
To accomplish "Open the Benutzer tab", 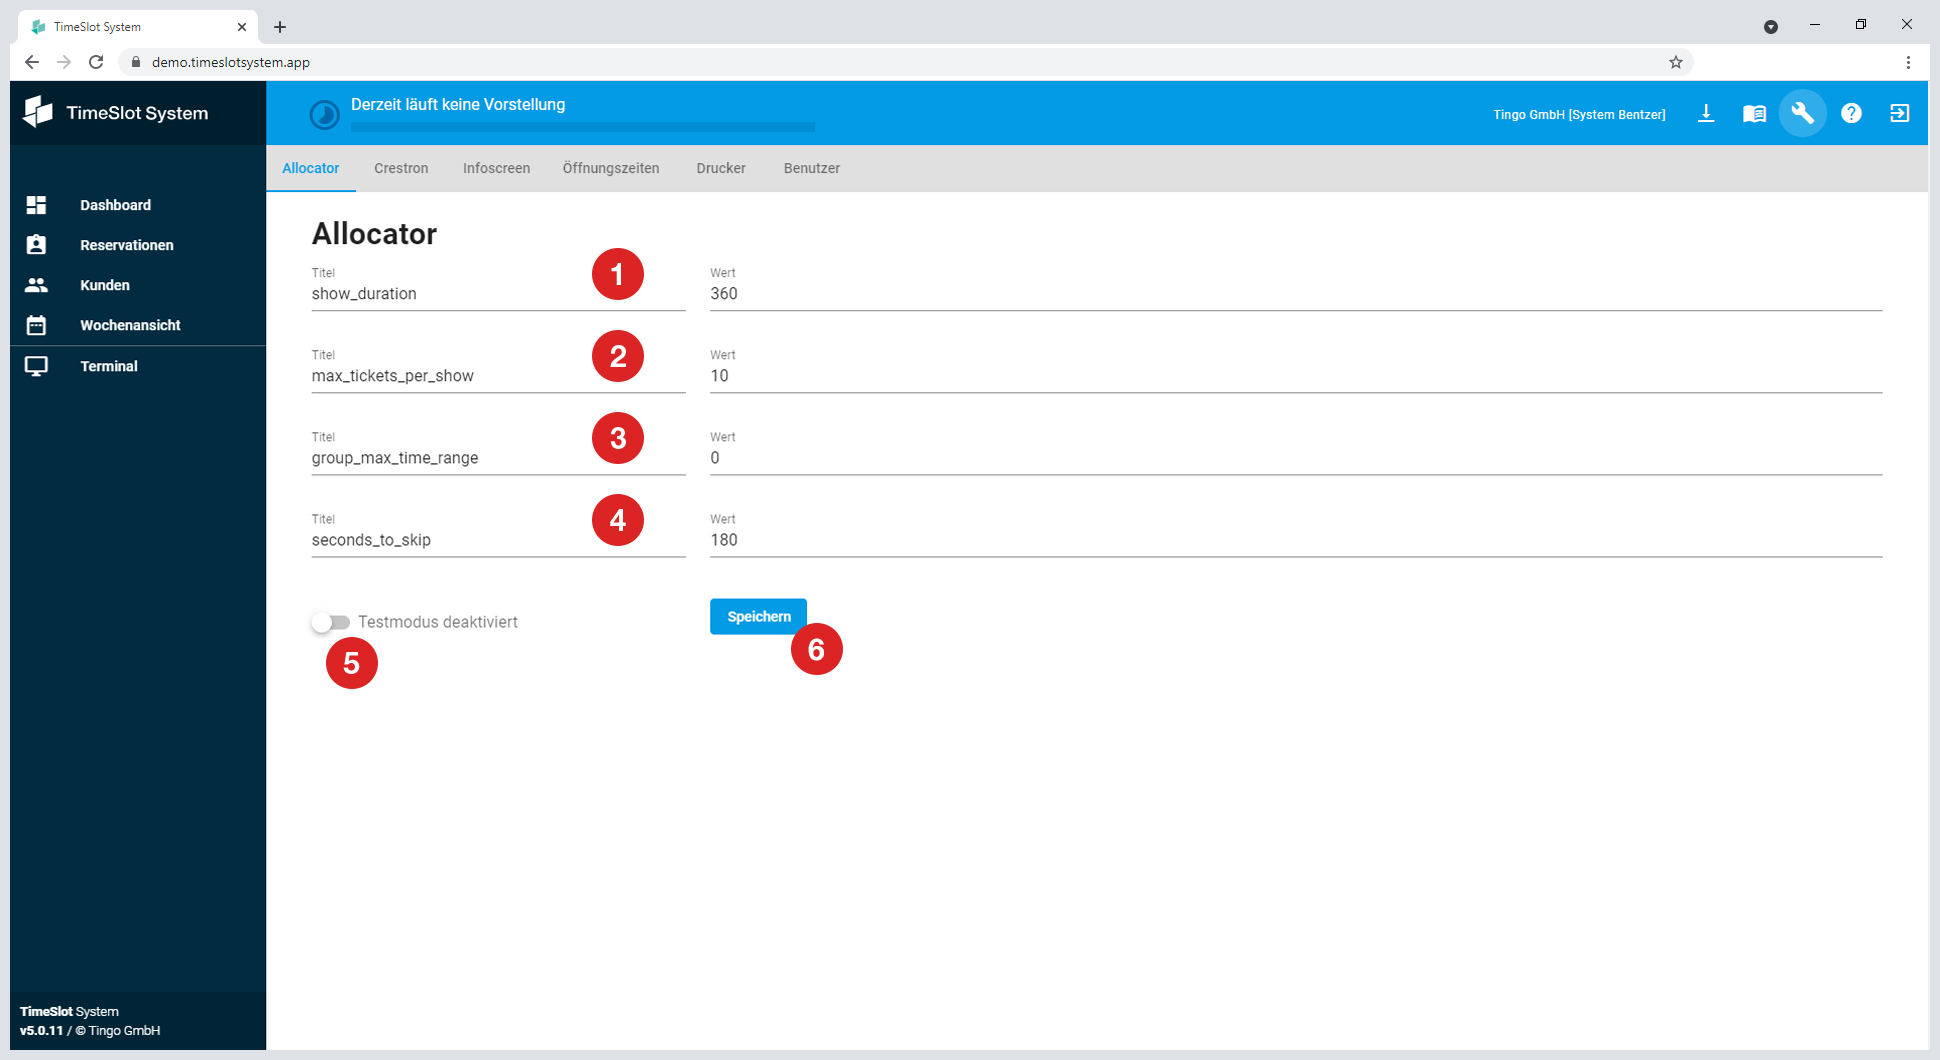I will point(812,168).
